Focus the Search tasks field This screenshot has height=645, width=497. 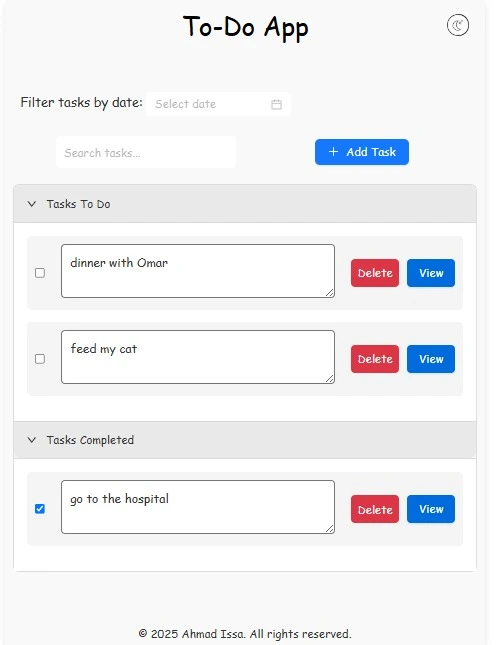click(146, 153)
